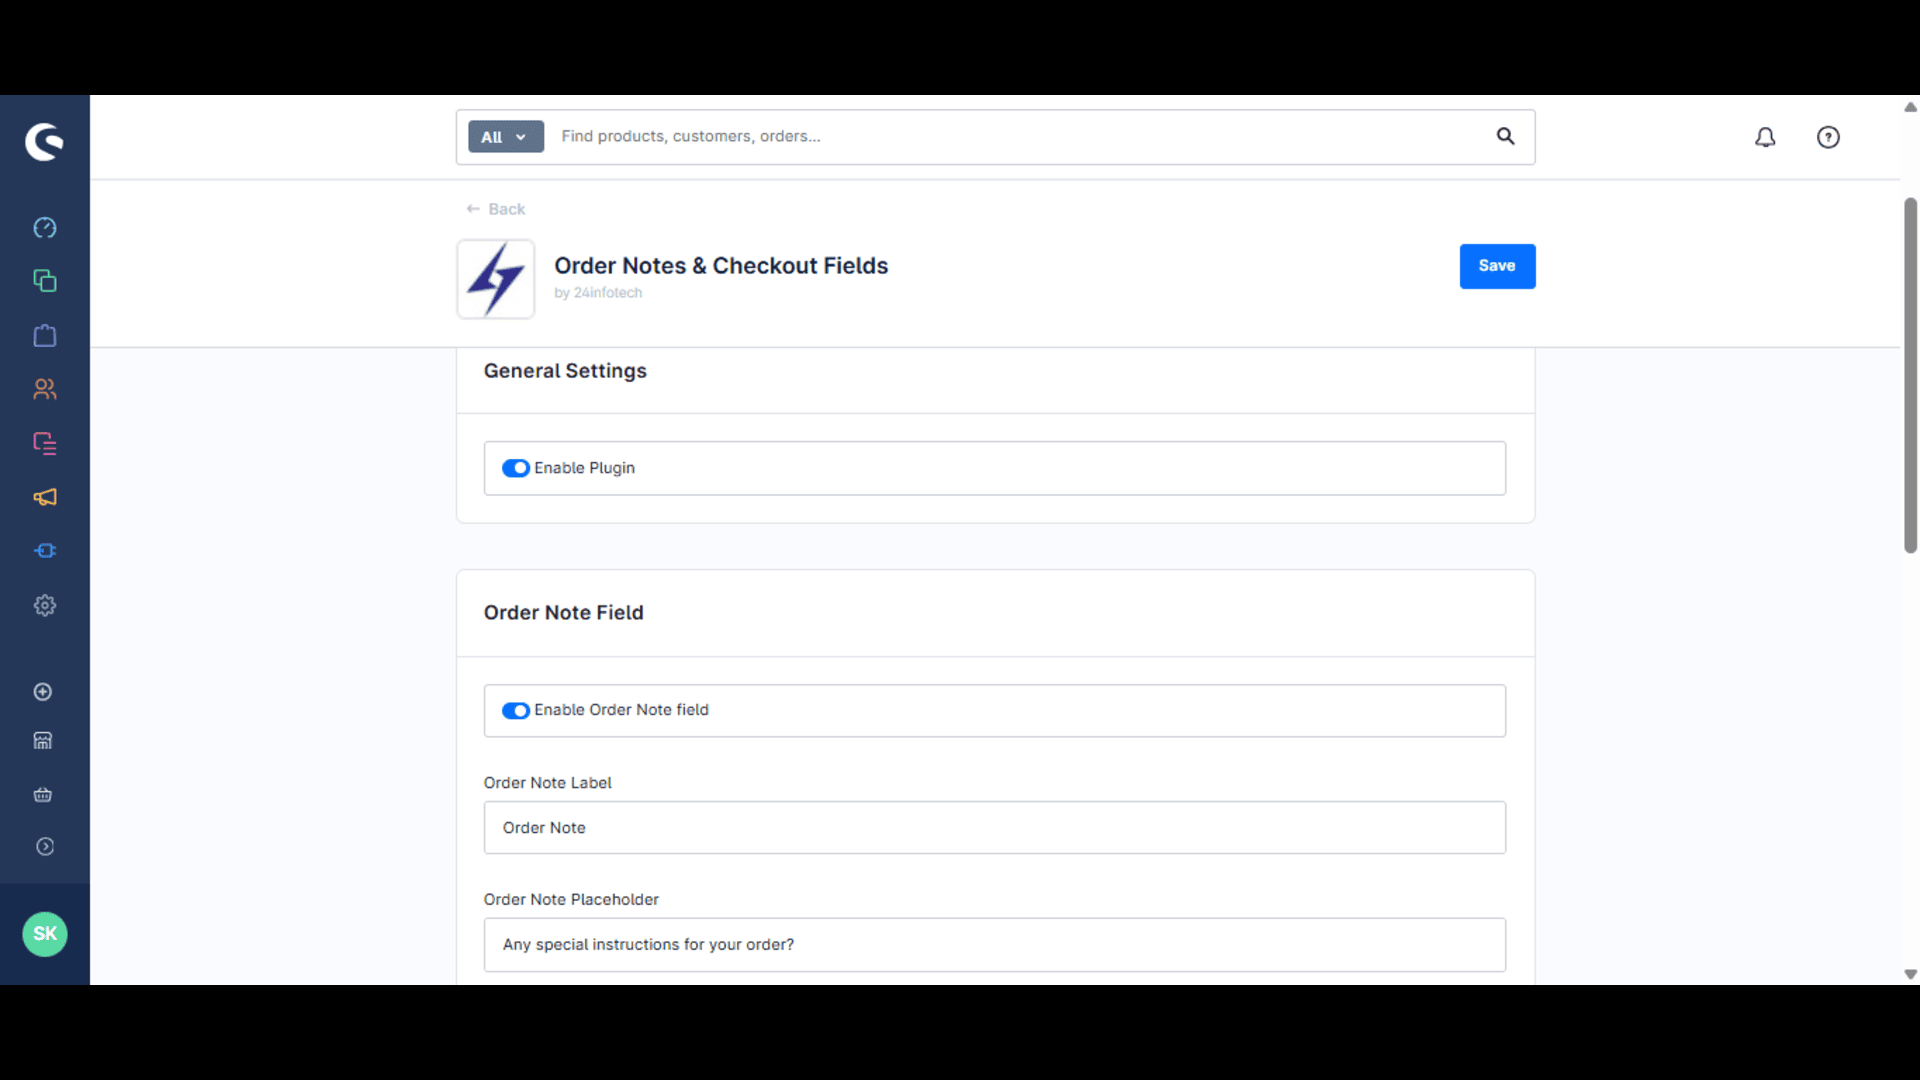Open the Storefront sales channel icon
Image resolution: width=1920 pixels, height=1080 pixels.
(43, 741)
